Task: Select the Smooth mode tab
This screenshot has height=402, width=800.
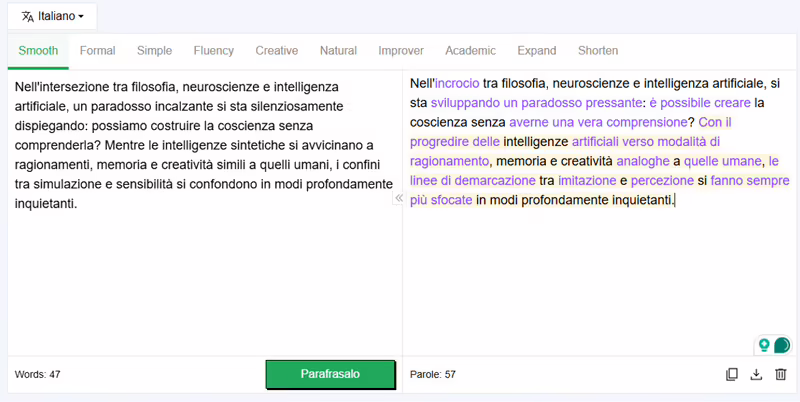Action: 38,51
